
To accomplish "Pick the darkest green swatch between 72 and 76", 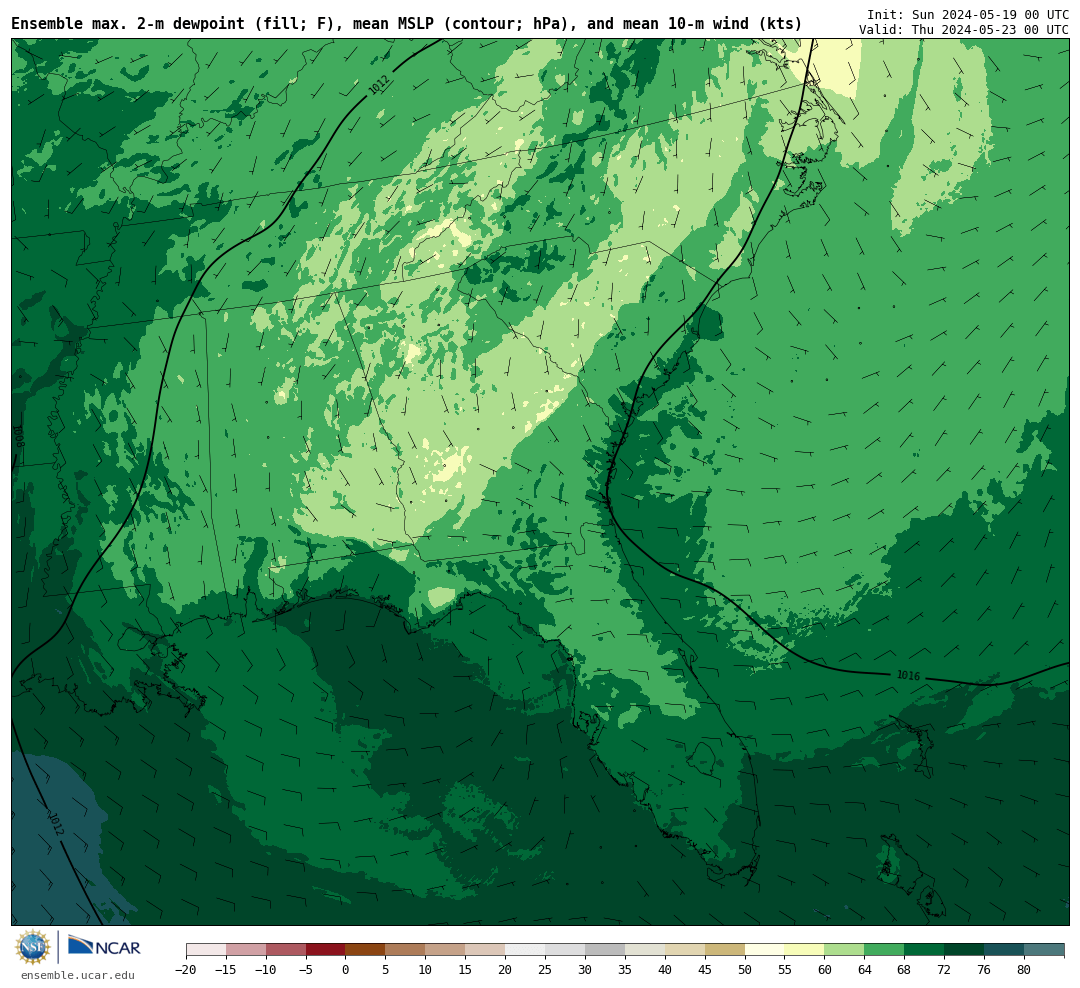I will [x=965, y=950].
